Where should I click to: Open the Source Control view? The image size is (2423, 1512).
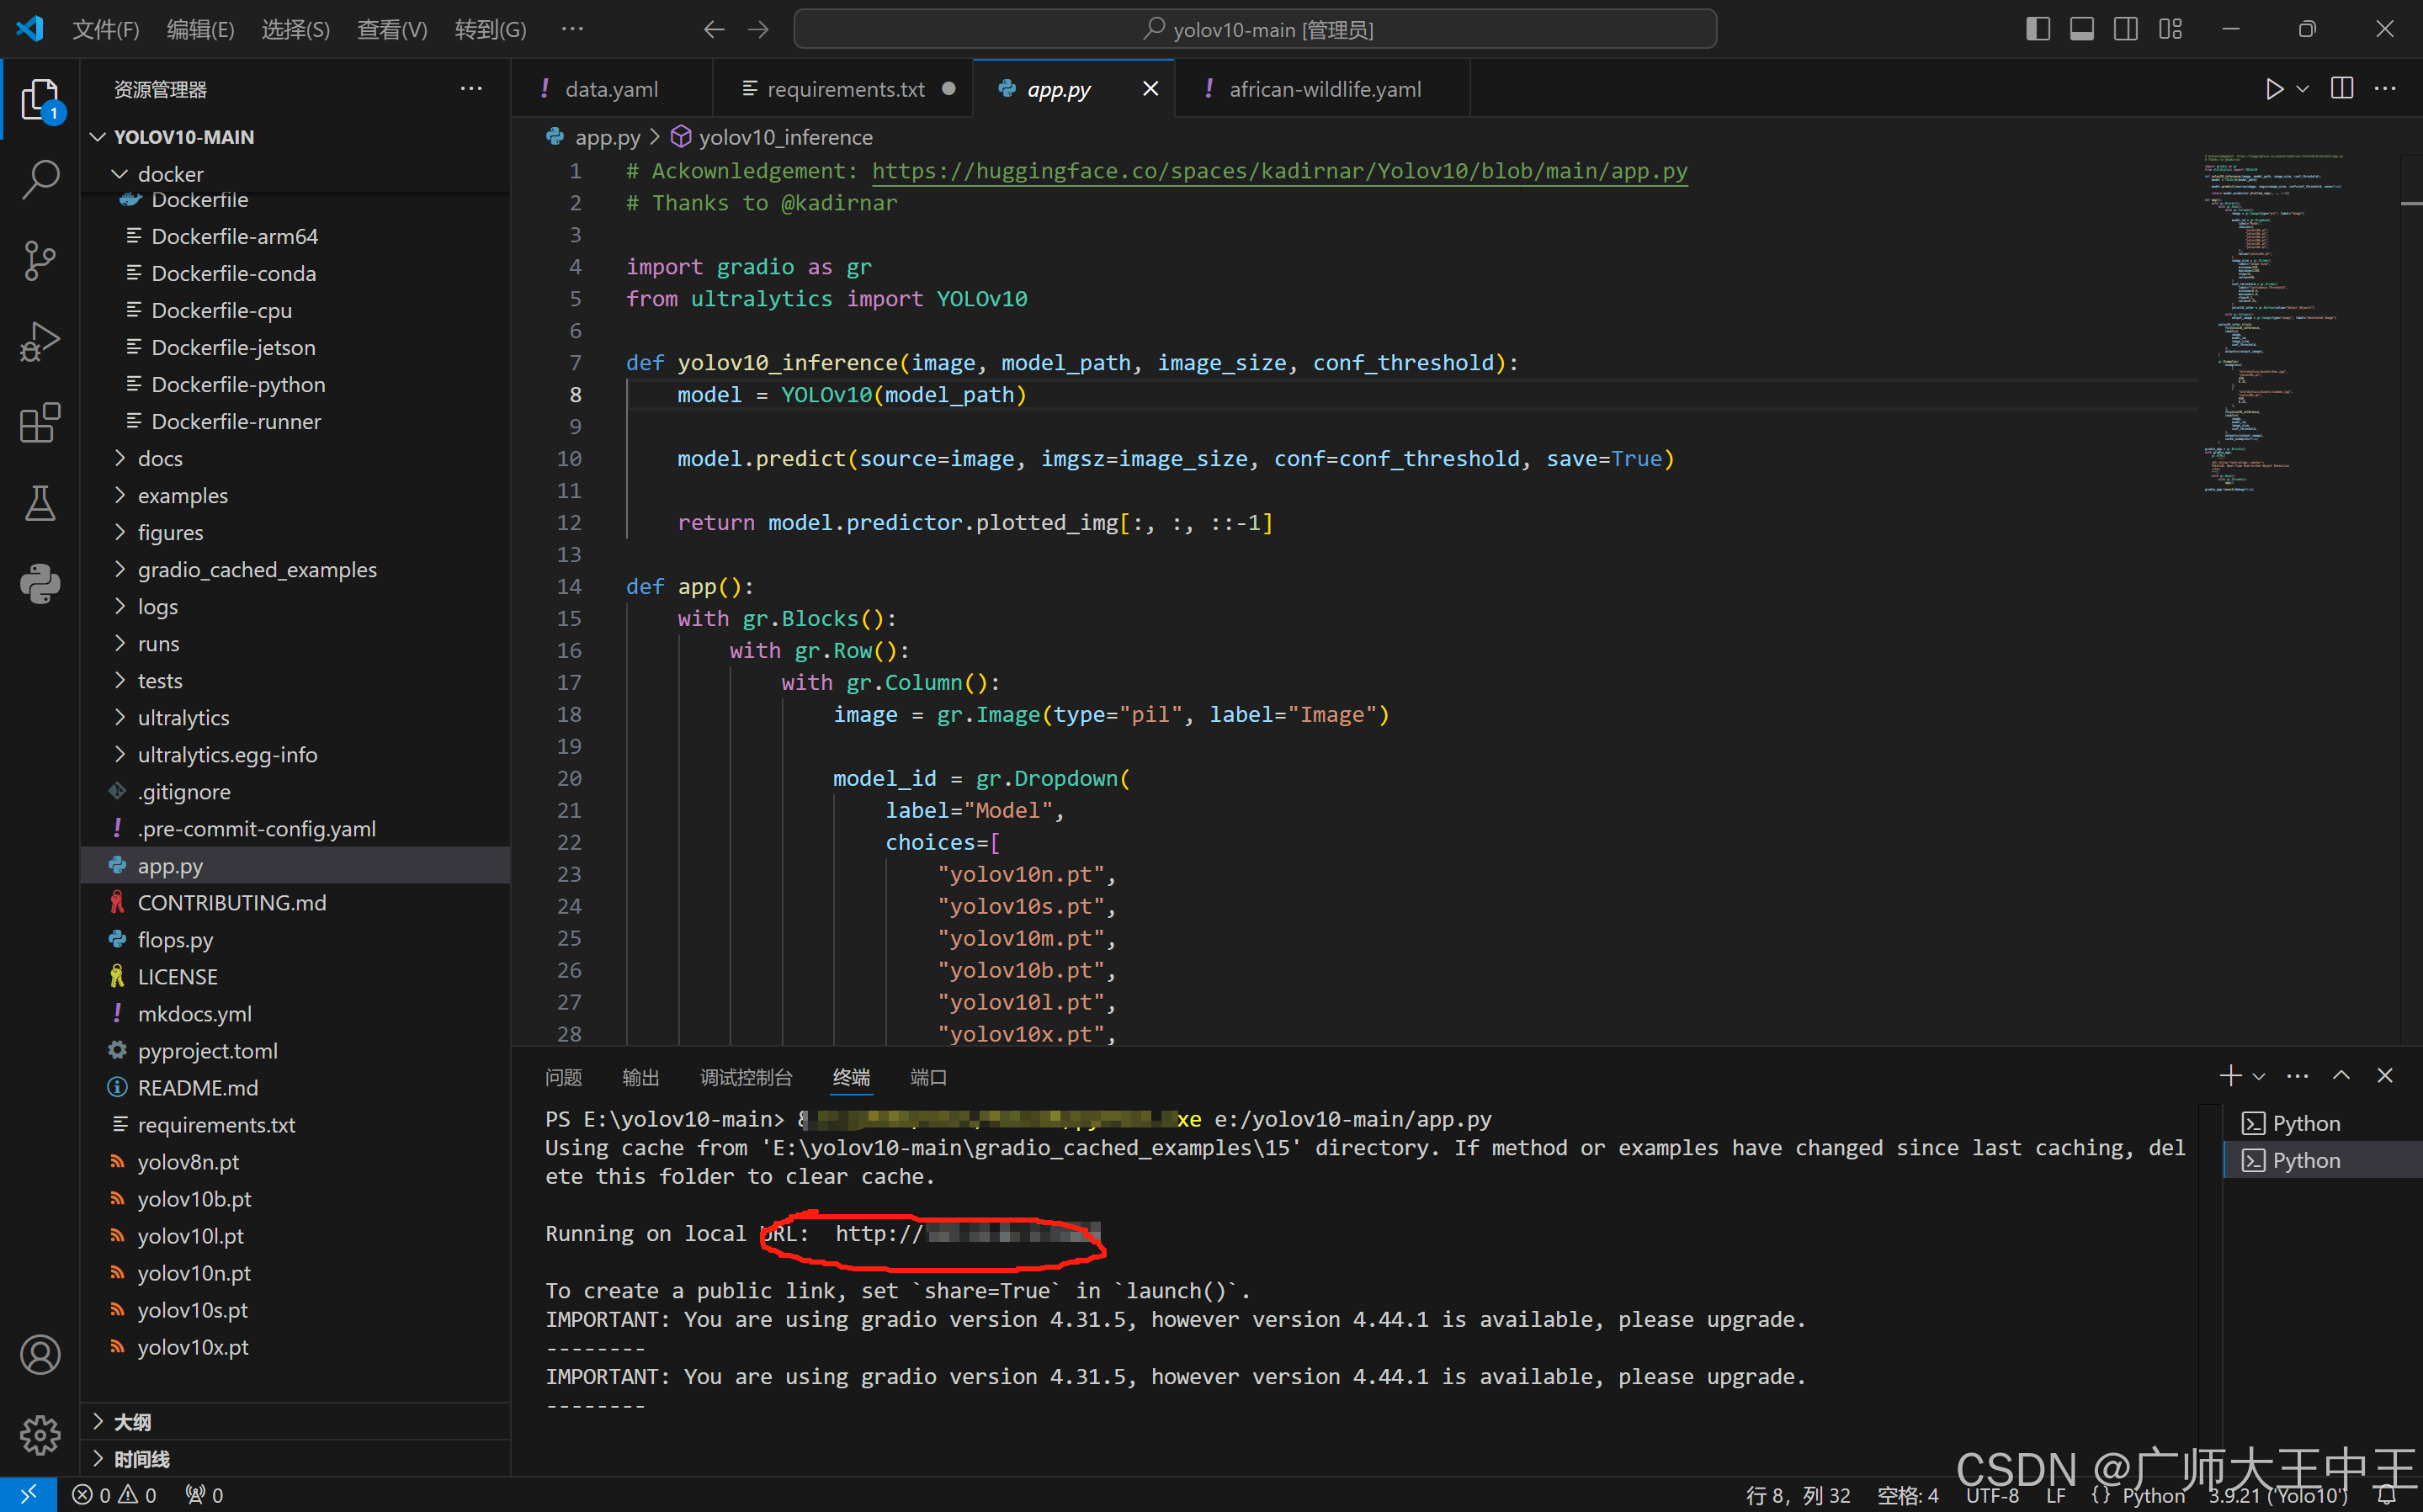[x=40, y=261]
